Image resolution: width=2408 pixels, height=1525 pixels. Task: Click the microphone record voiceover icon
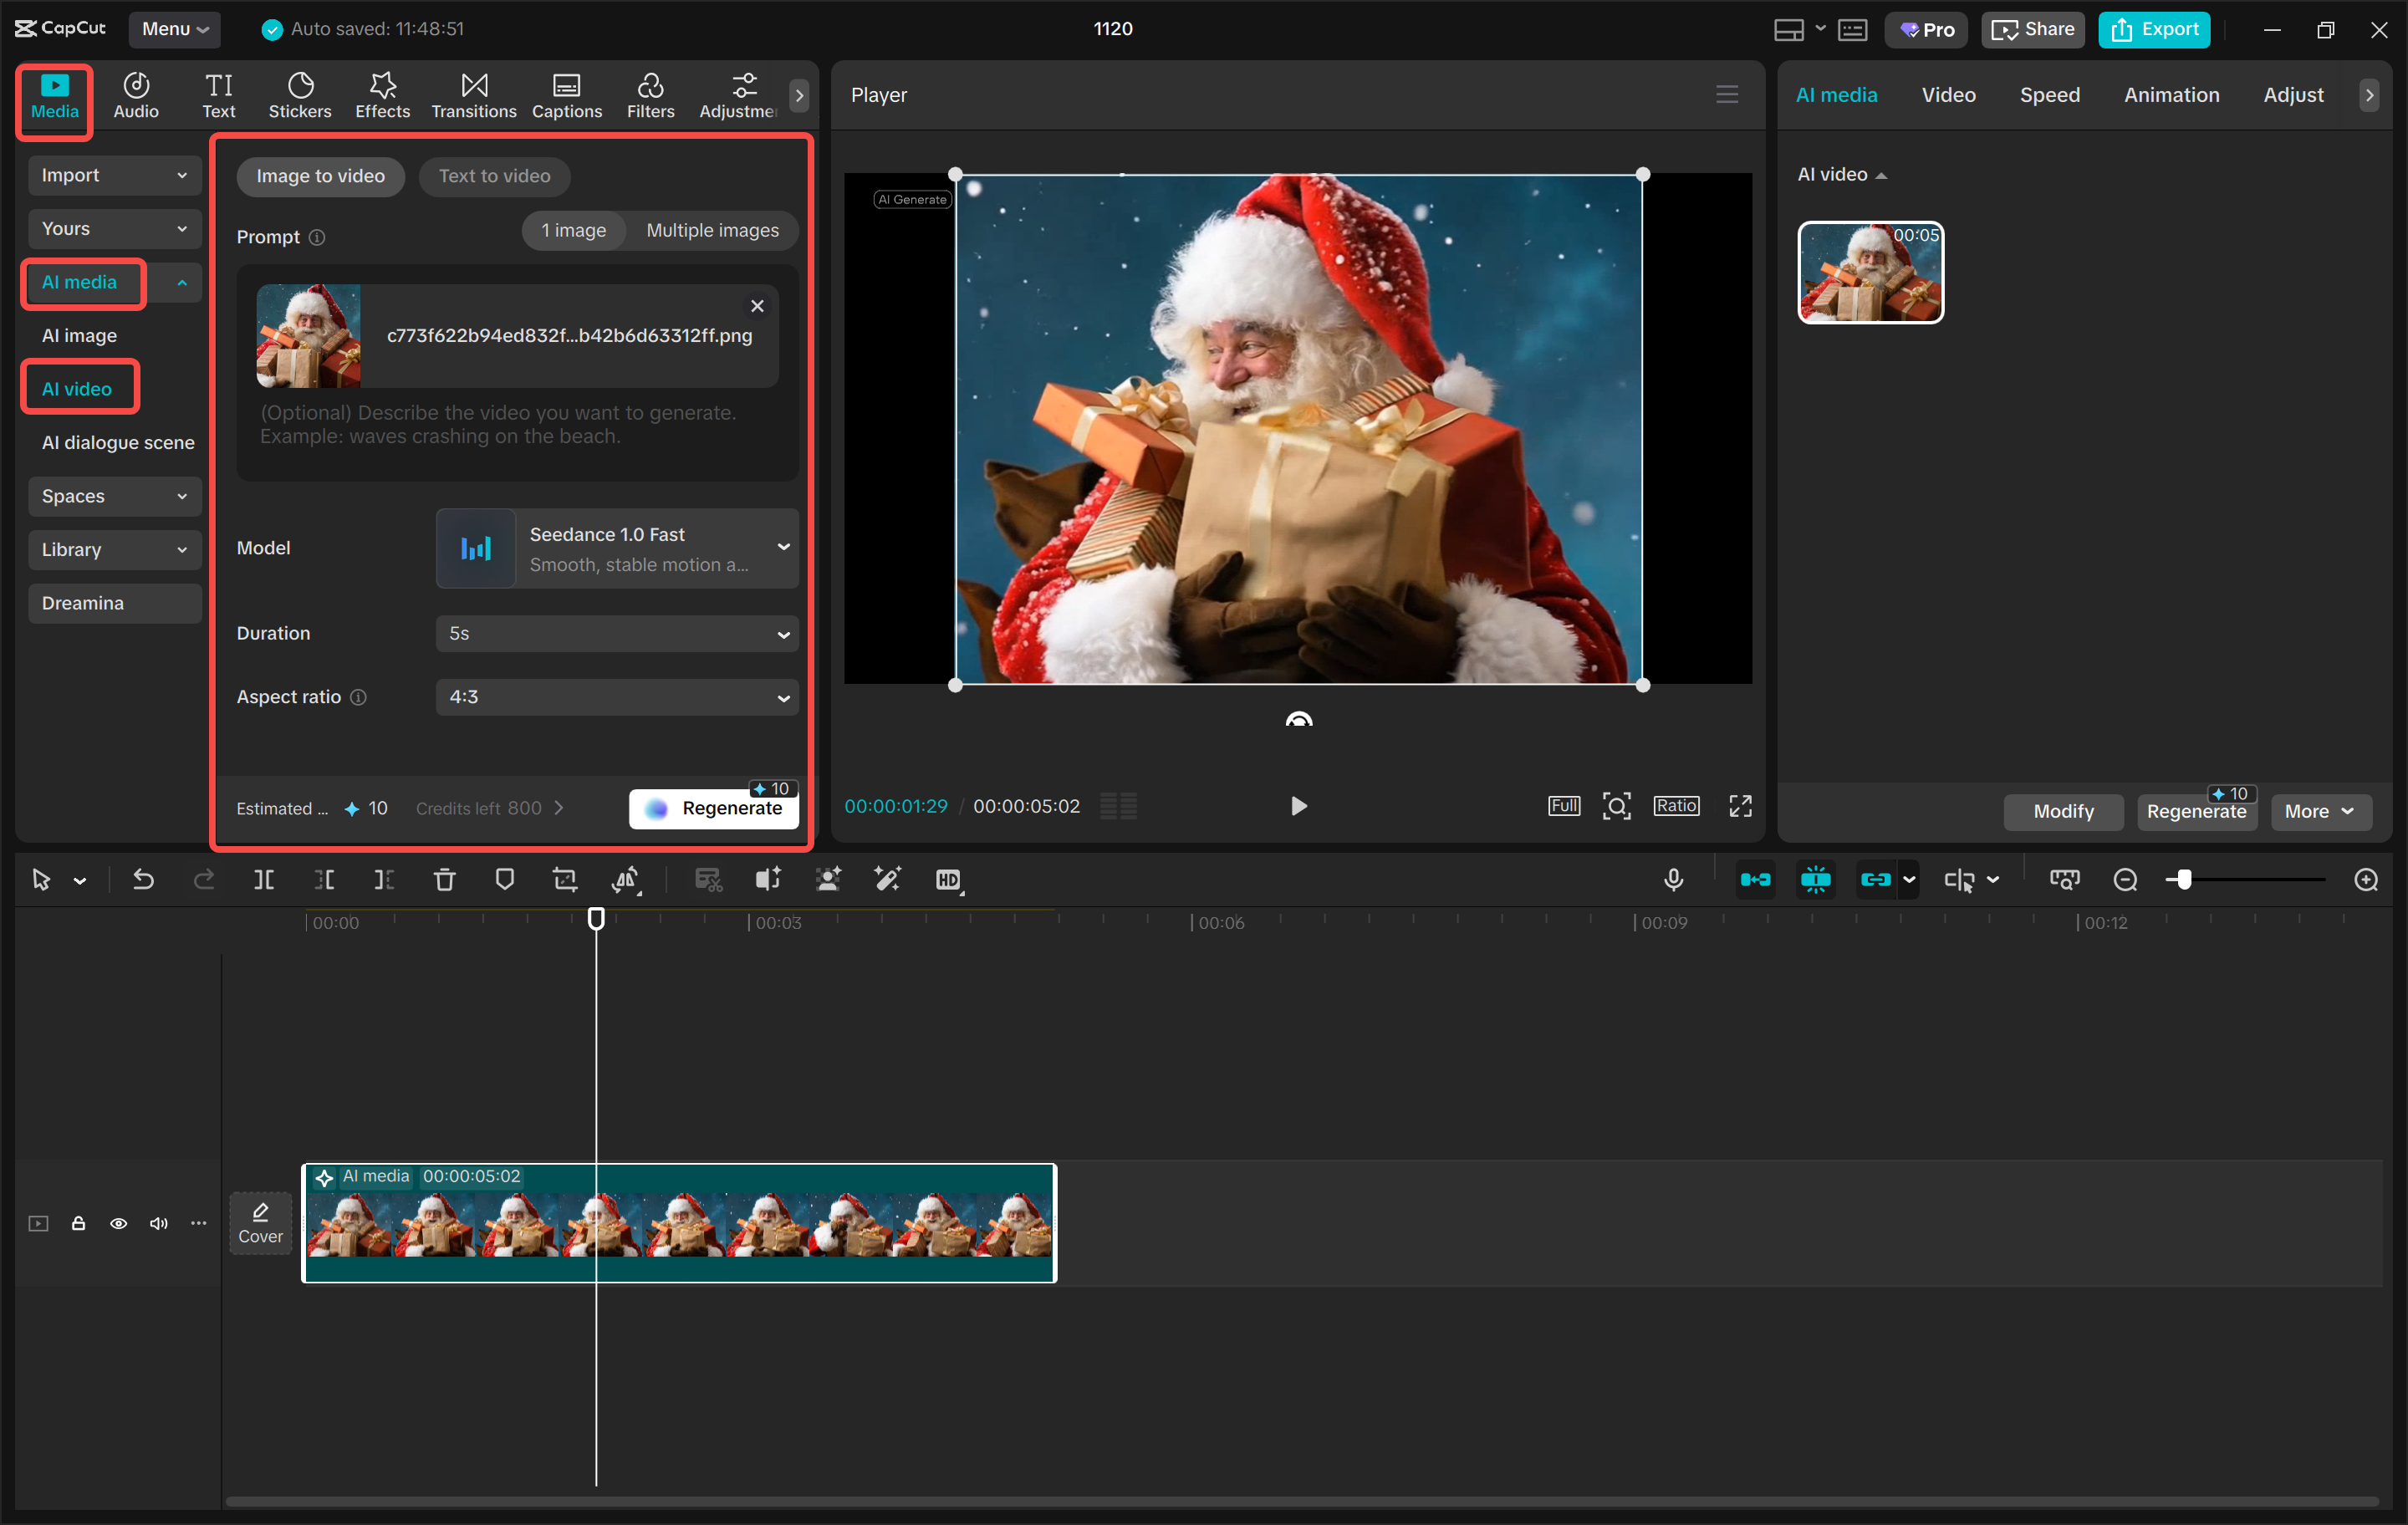pos(1674,880)
